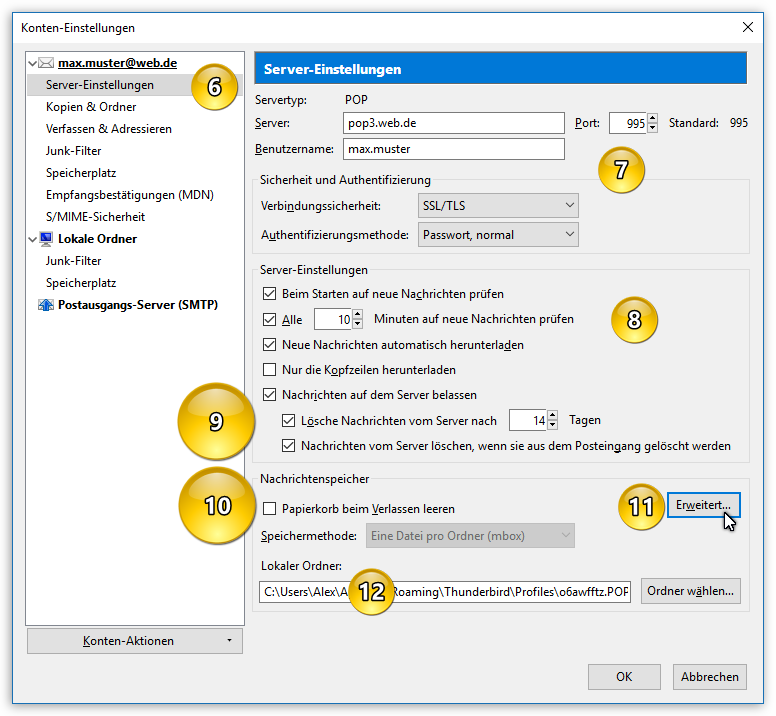This screenshot has height=716, width=776.
Task: Open the S/MIME-Sicherheit settings page
Action: pyautogui.click(x=95, y=217)
